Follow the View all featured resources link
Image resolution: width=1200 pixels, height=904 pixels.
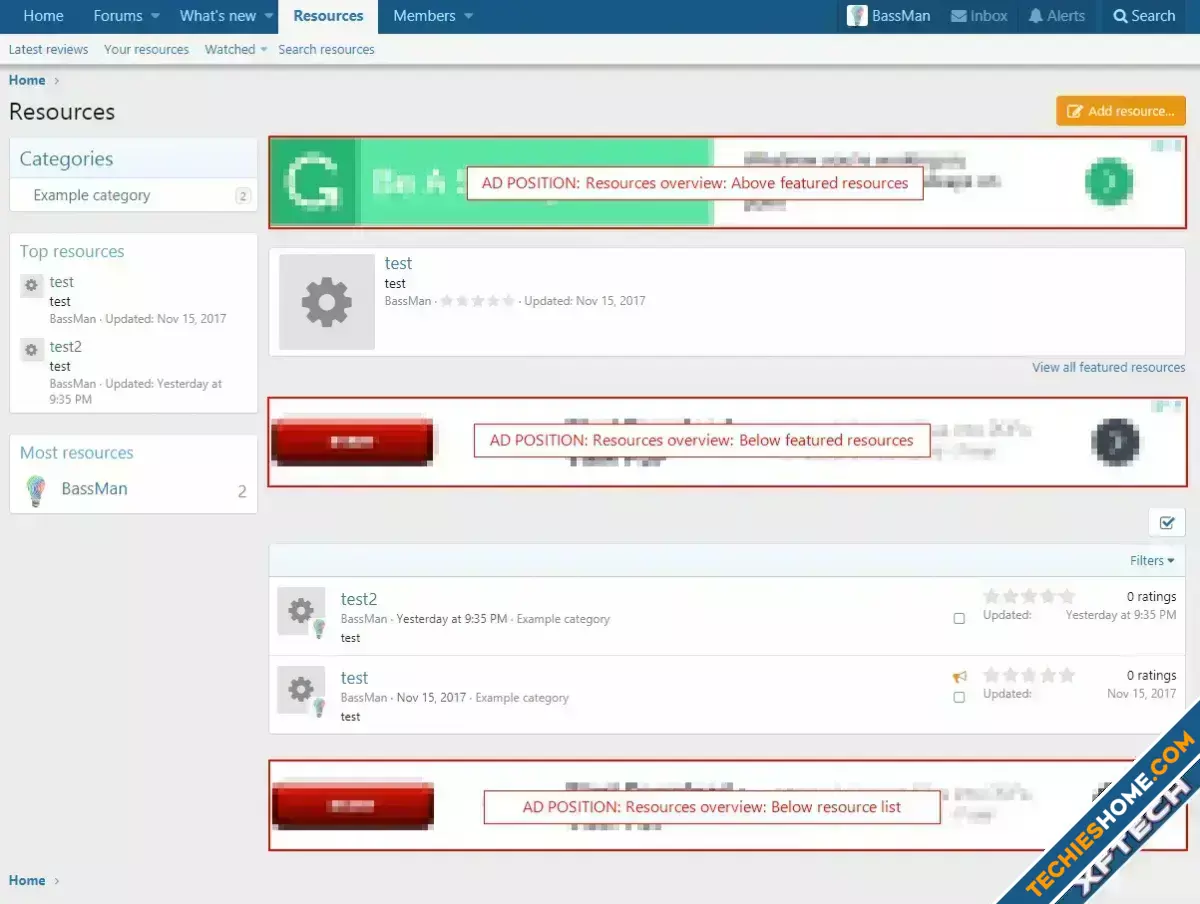click(1109, 367)
